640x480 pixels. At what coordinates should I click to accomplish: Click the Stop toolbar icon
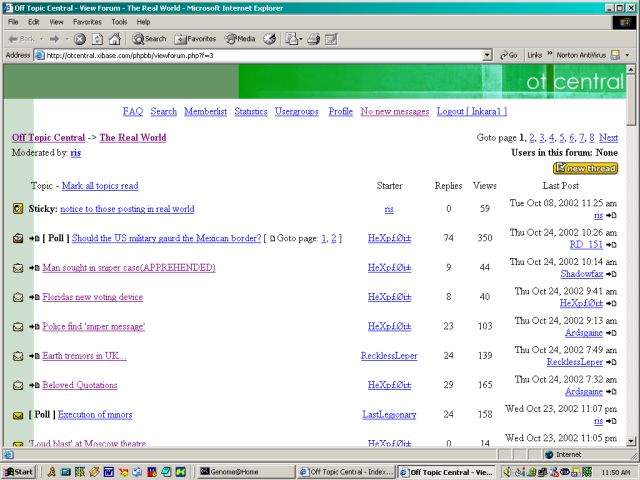[80, 39]
